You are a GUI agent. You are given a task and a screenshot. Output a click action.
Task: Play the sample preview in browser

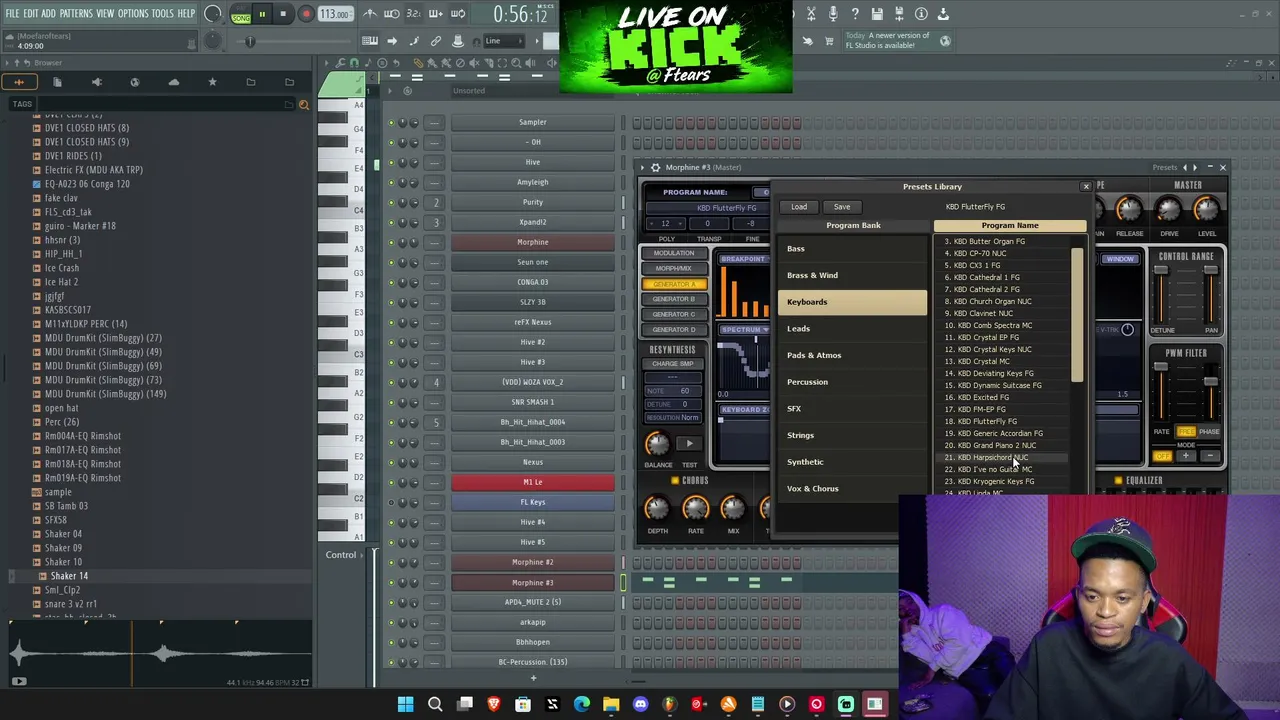(x=18, y=681)
